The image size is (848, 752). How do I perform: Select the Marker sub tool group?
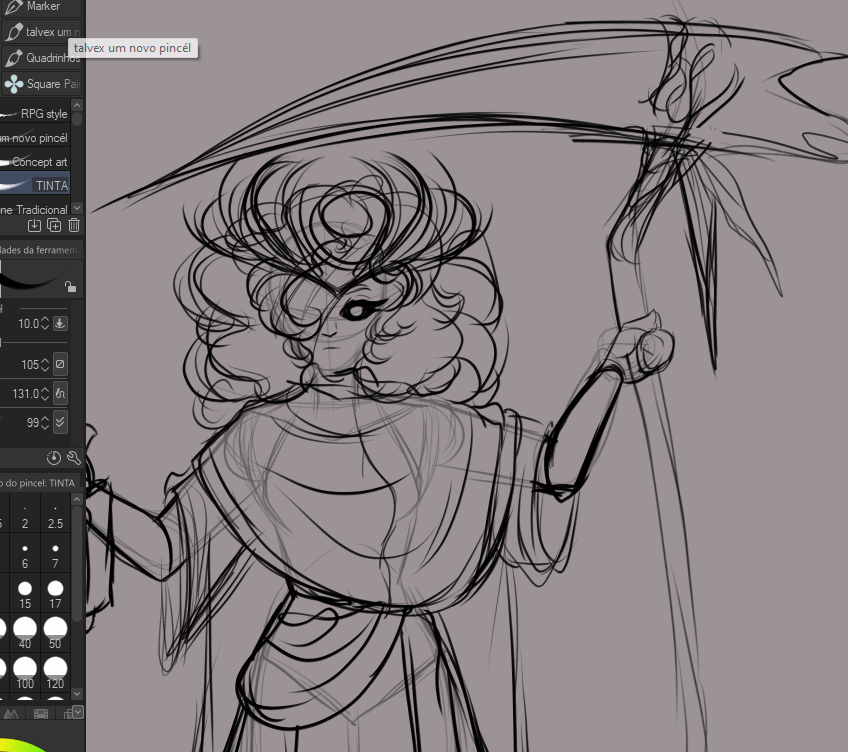[41, 7]
